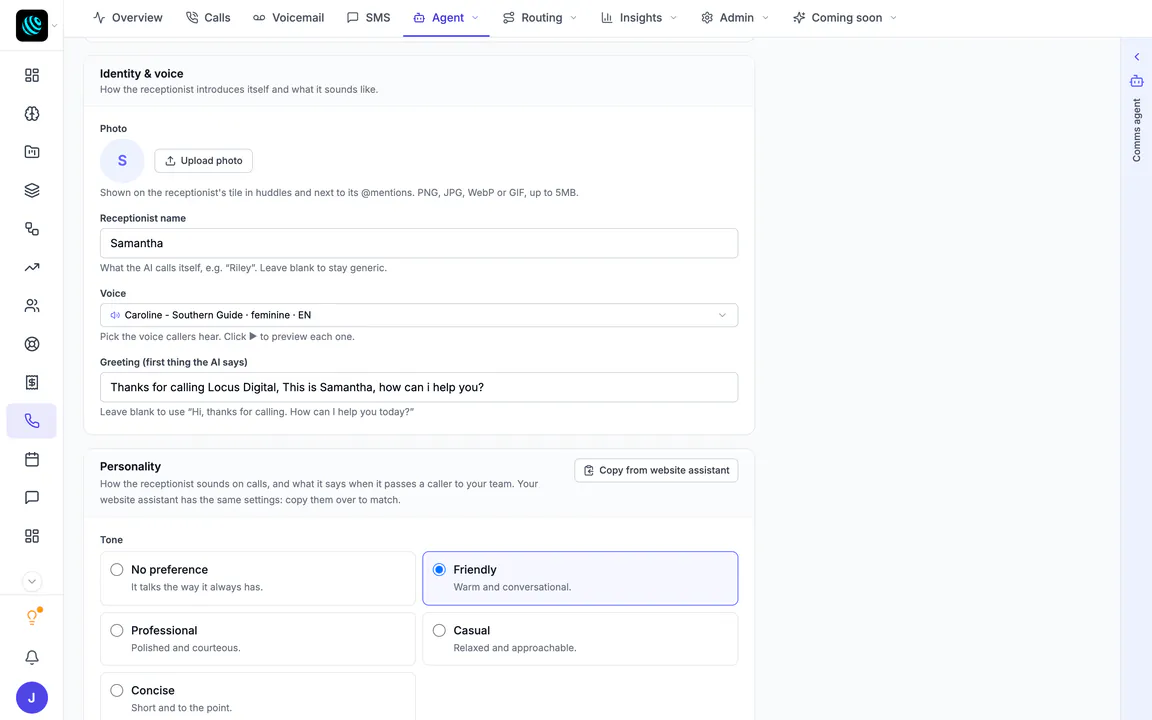Select the Professional tone option
This screenshot has height=720, width=1152.
coord(258,639)
